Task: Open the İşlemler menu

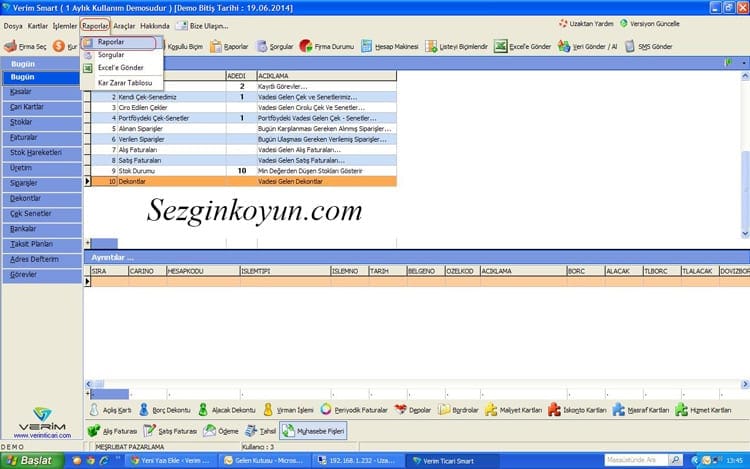Action: point(65,26)
